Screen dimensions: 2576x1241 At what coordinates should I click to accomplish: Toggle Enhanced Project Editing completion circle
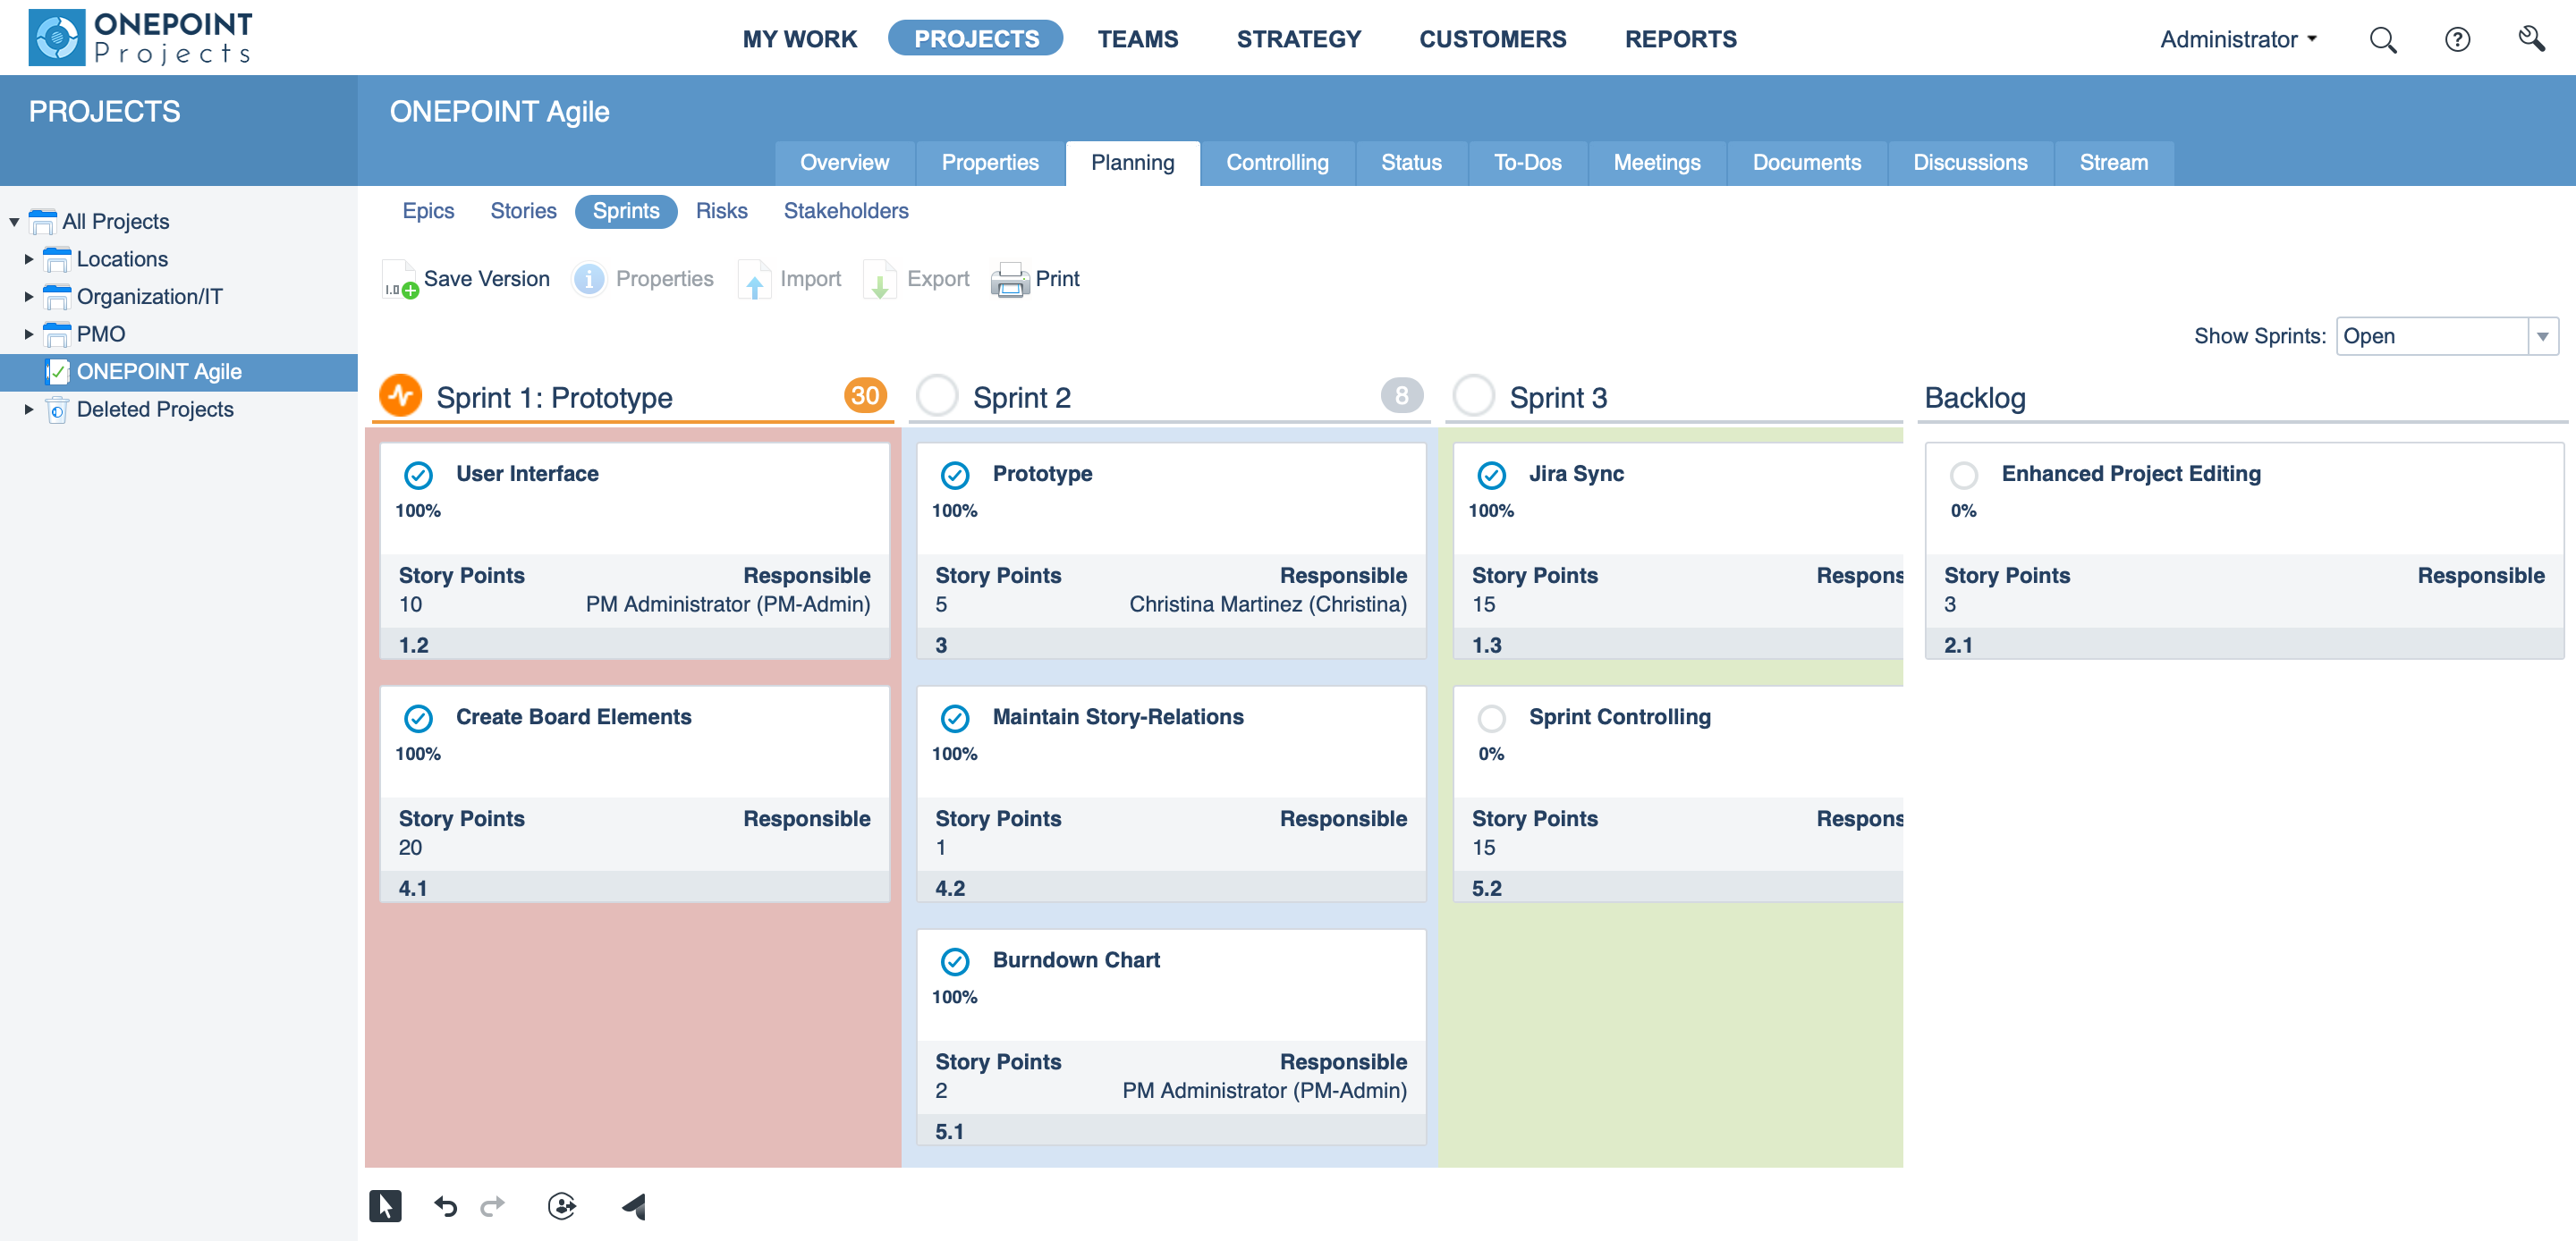(x=1965, y=475)
